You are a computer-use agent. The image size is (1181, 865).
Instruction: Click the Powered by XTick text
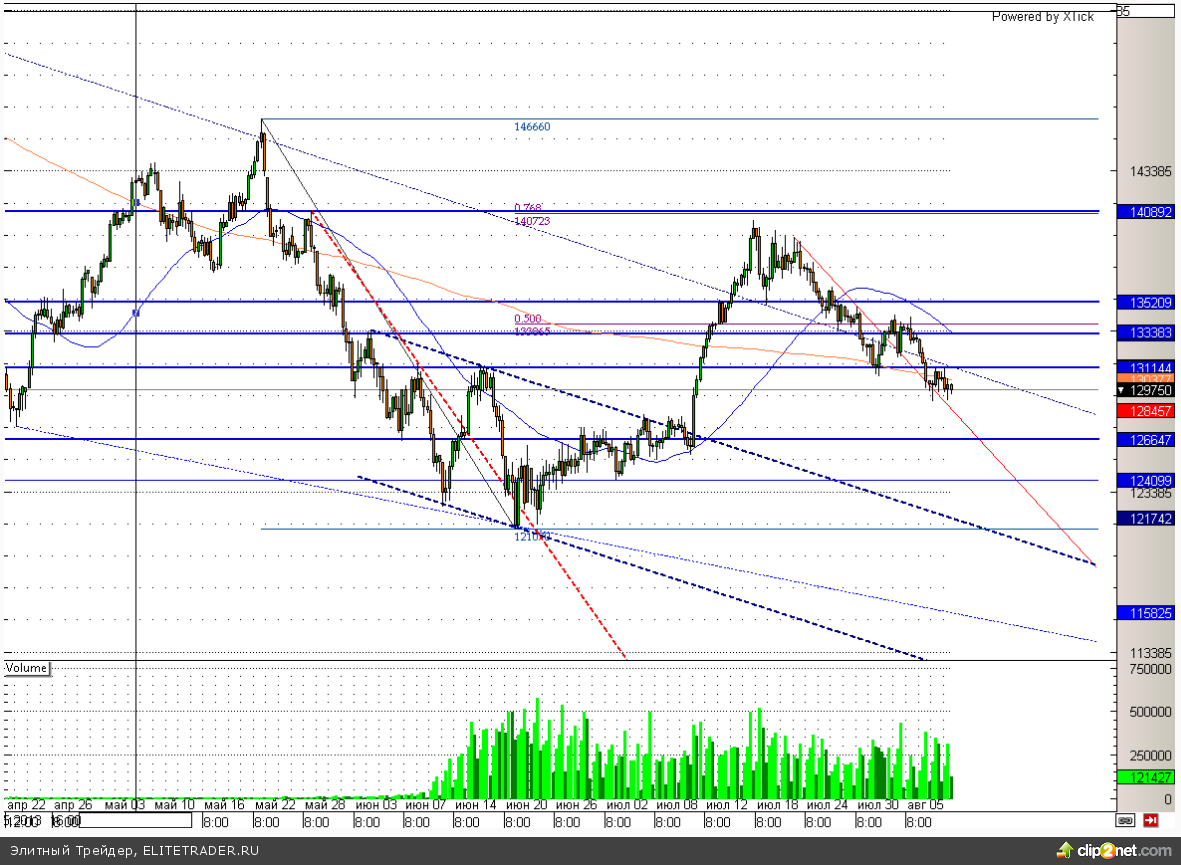pyautogui.click(x=1042, y=16)
